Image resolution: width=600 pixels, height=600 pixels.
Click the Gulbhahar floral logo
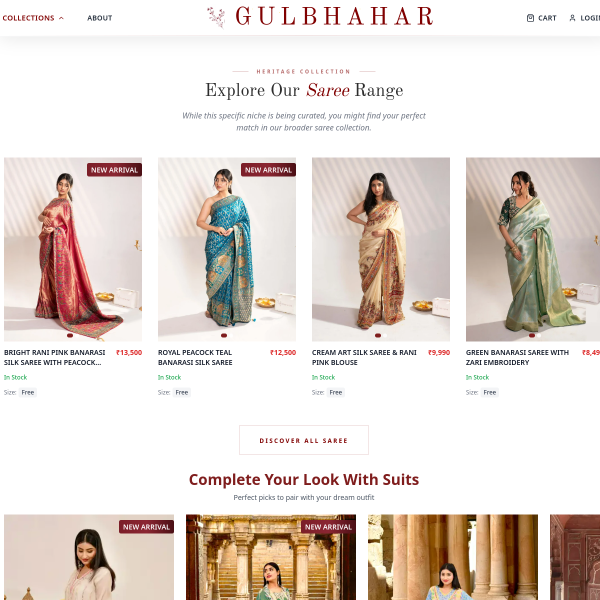[x=217, y=17]
